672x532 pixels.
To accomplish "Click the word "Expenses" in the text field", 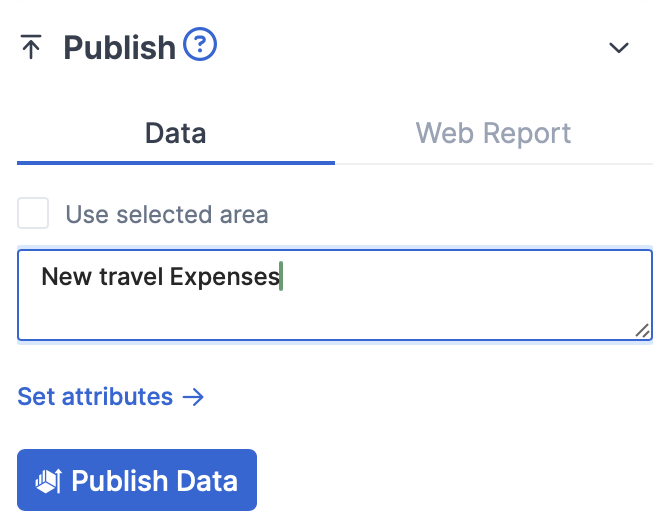I will click(x=224, y=276).
